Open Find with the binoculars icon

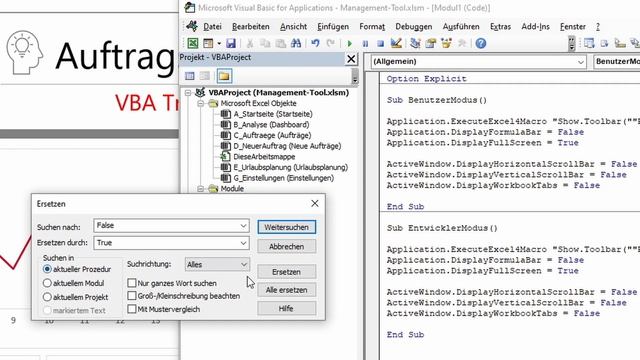(x=296, y=43)
